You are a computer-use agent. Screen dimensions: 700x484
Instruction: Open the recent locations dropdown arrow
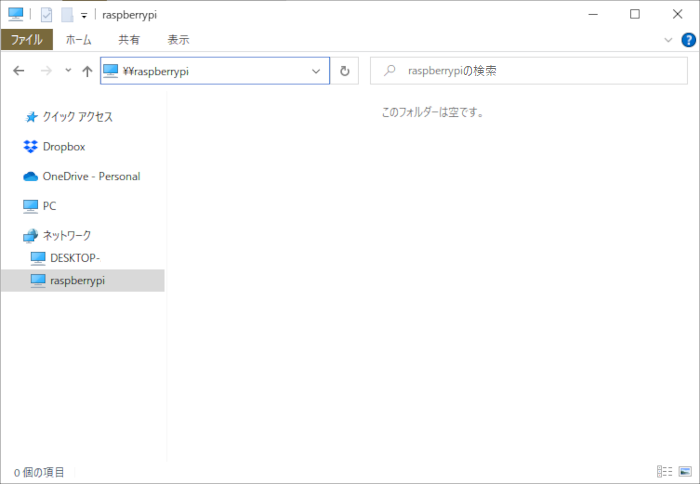(68, 71)
